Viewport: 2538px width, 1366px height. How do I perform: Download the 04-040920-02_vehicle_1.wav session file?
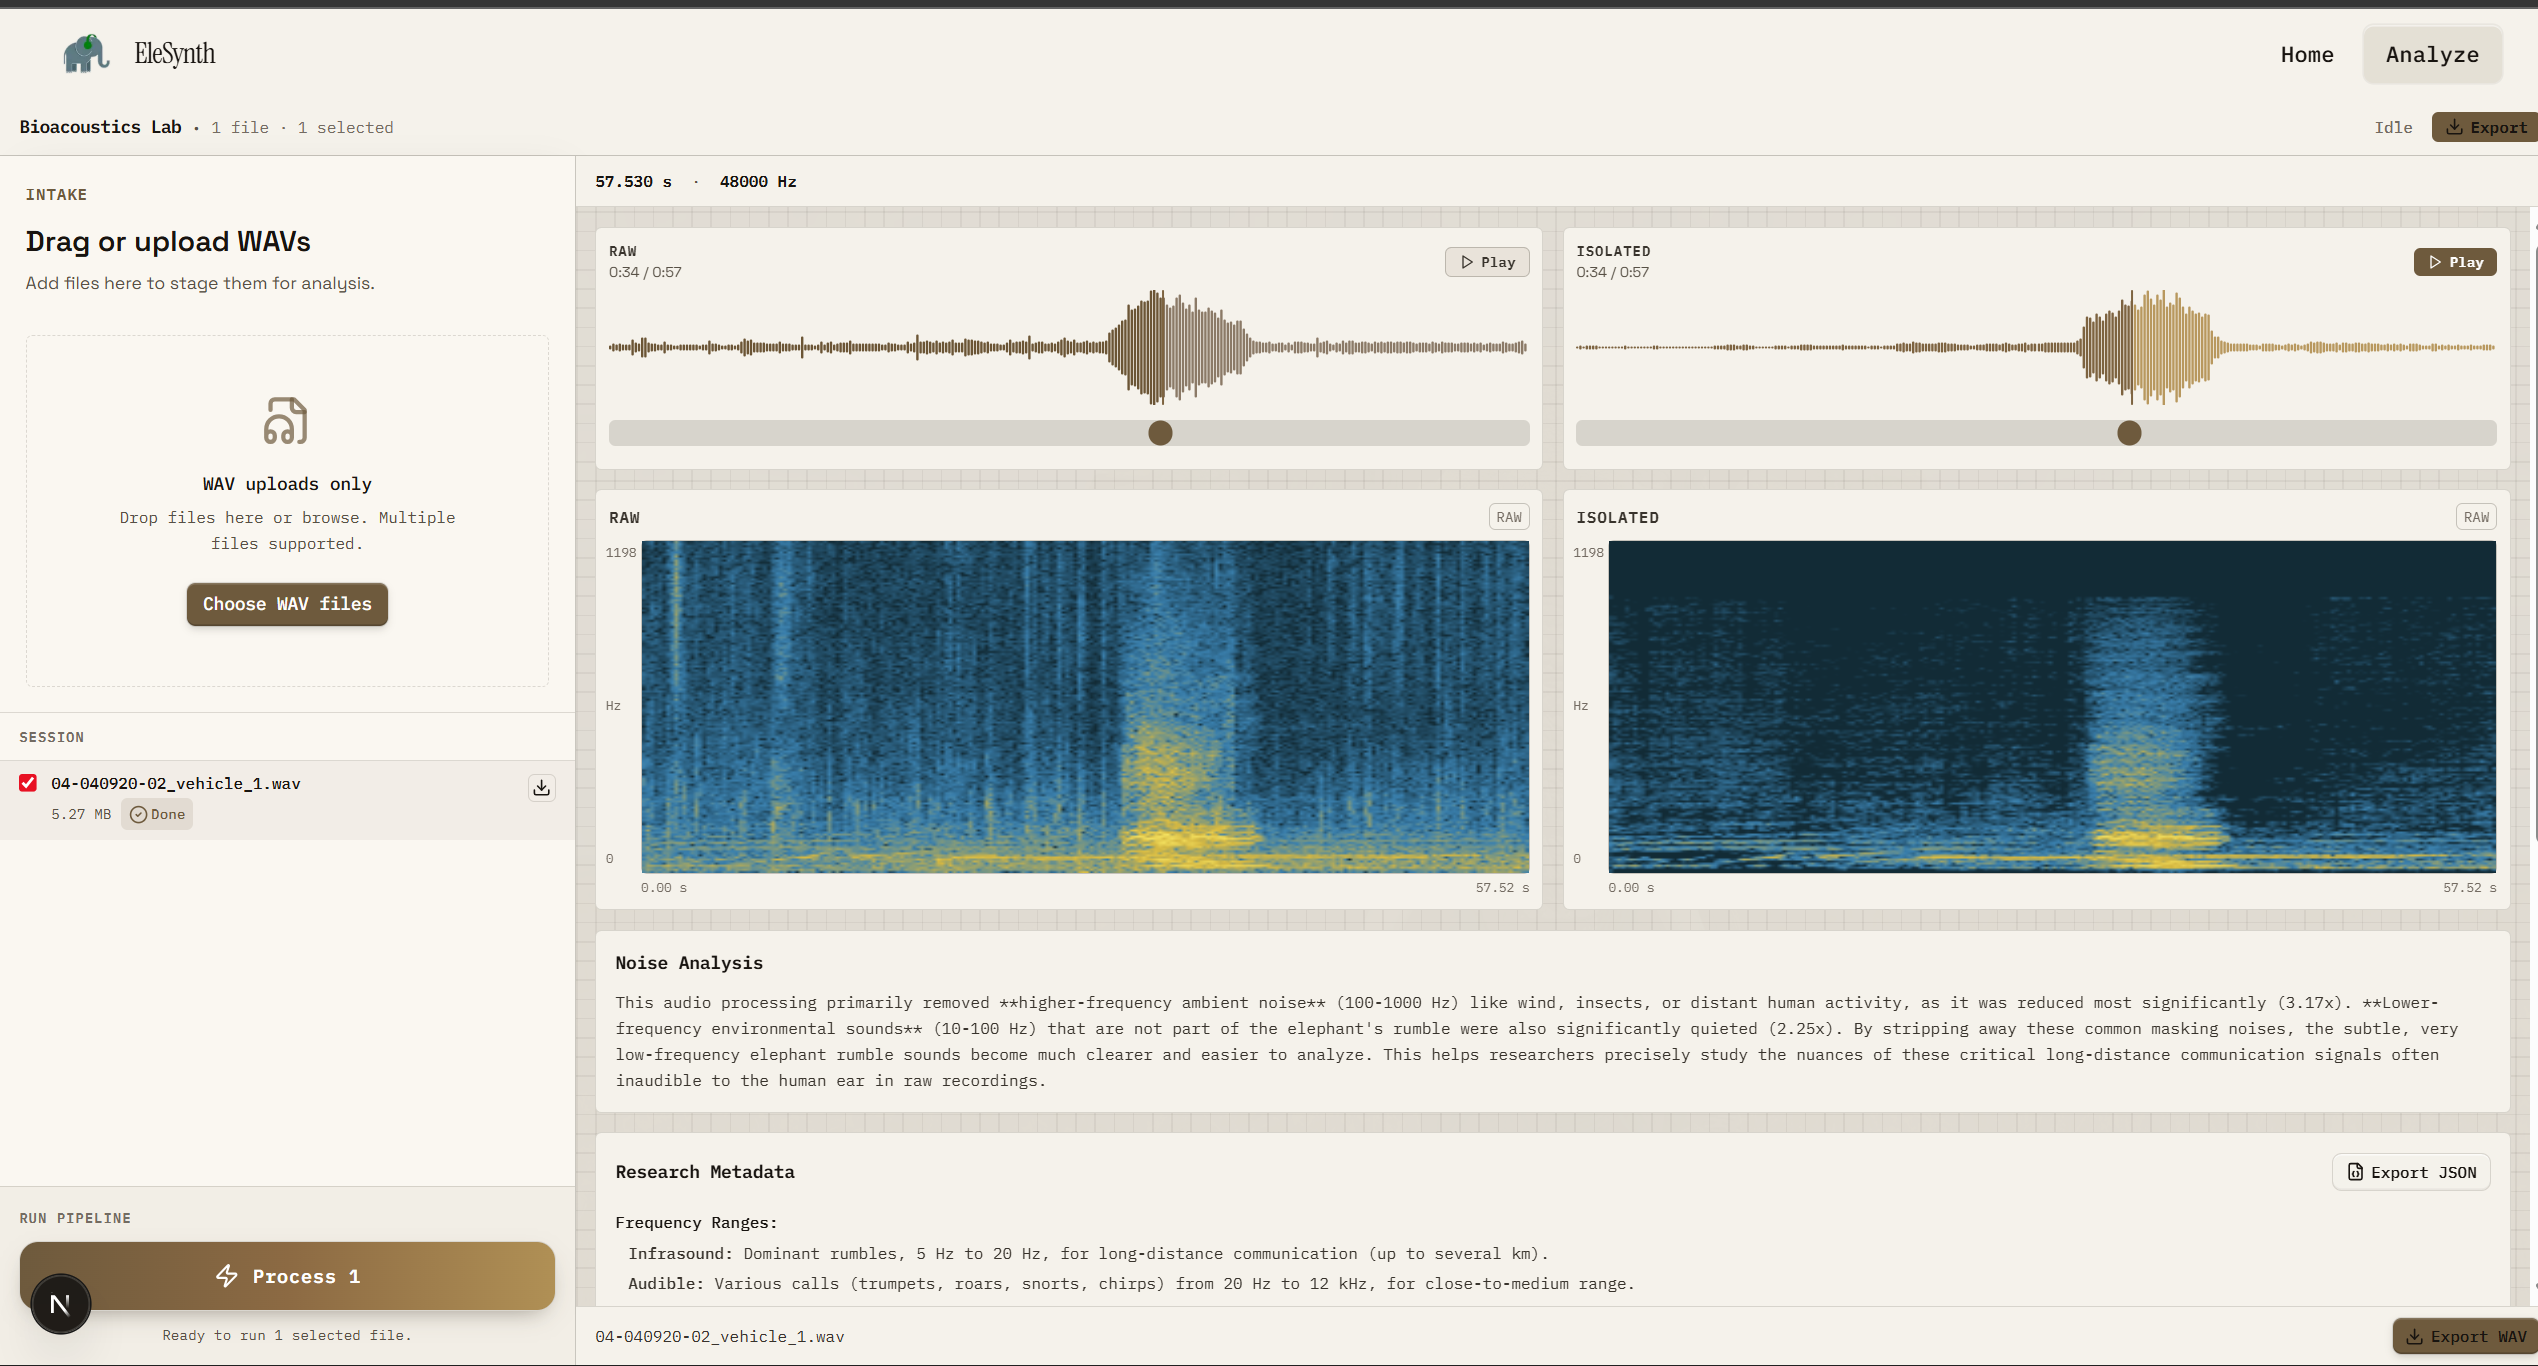click(x=541, y=788)
